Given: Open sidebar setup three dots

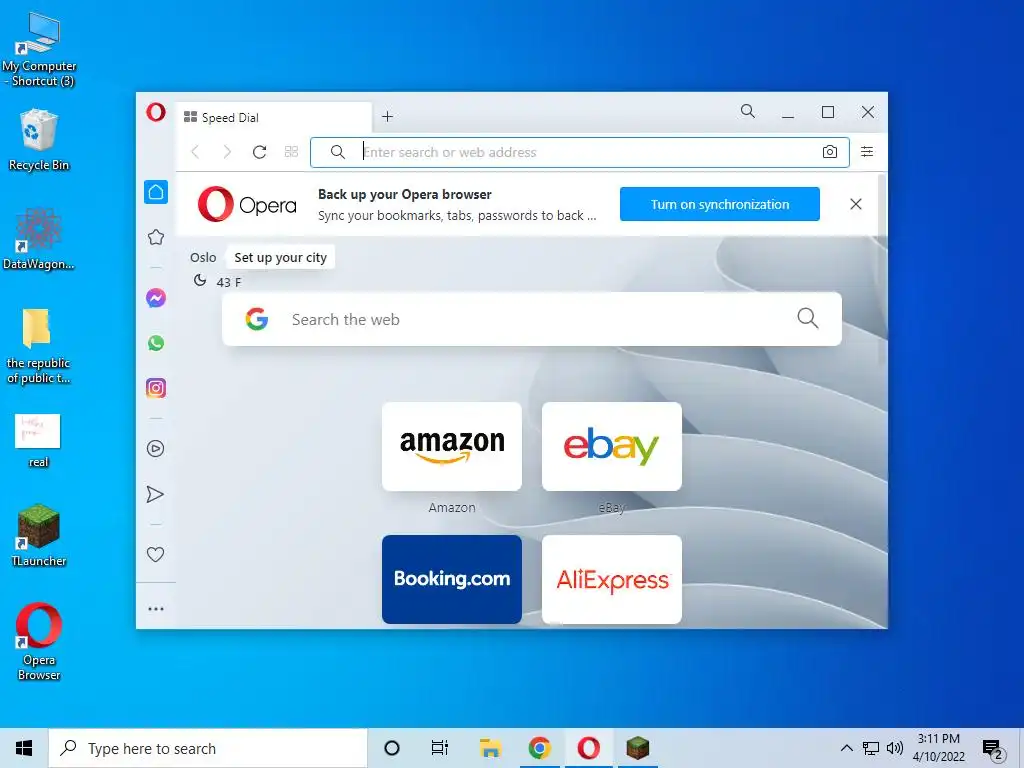Looking at the screenshot, I should (155, 609).
